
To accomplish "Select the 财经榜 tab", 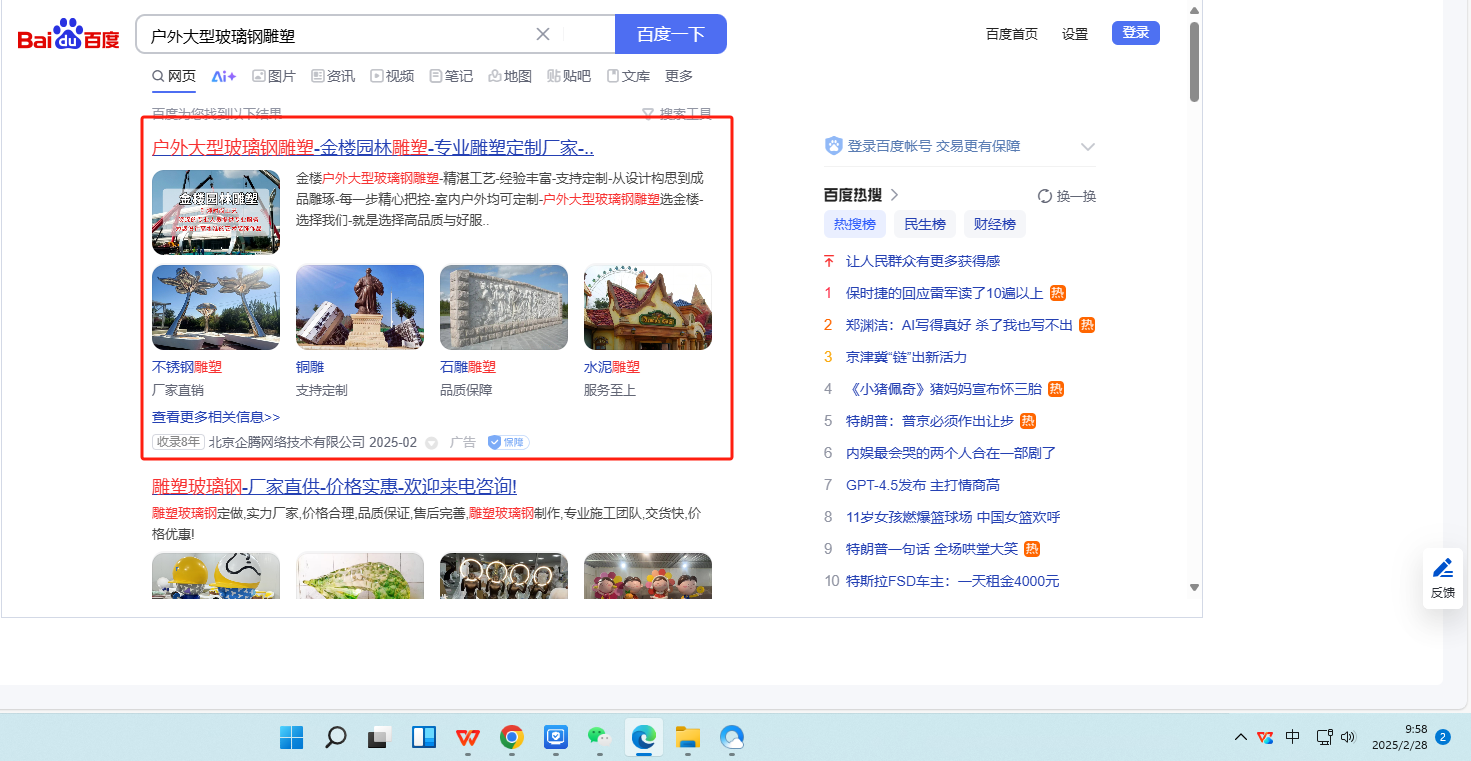I will tap(995, 224).
